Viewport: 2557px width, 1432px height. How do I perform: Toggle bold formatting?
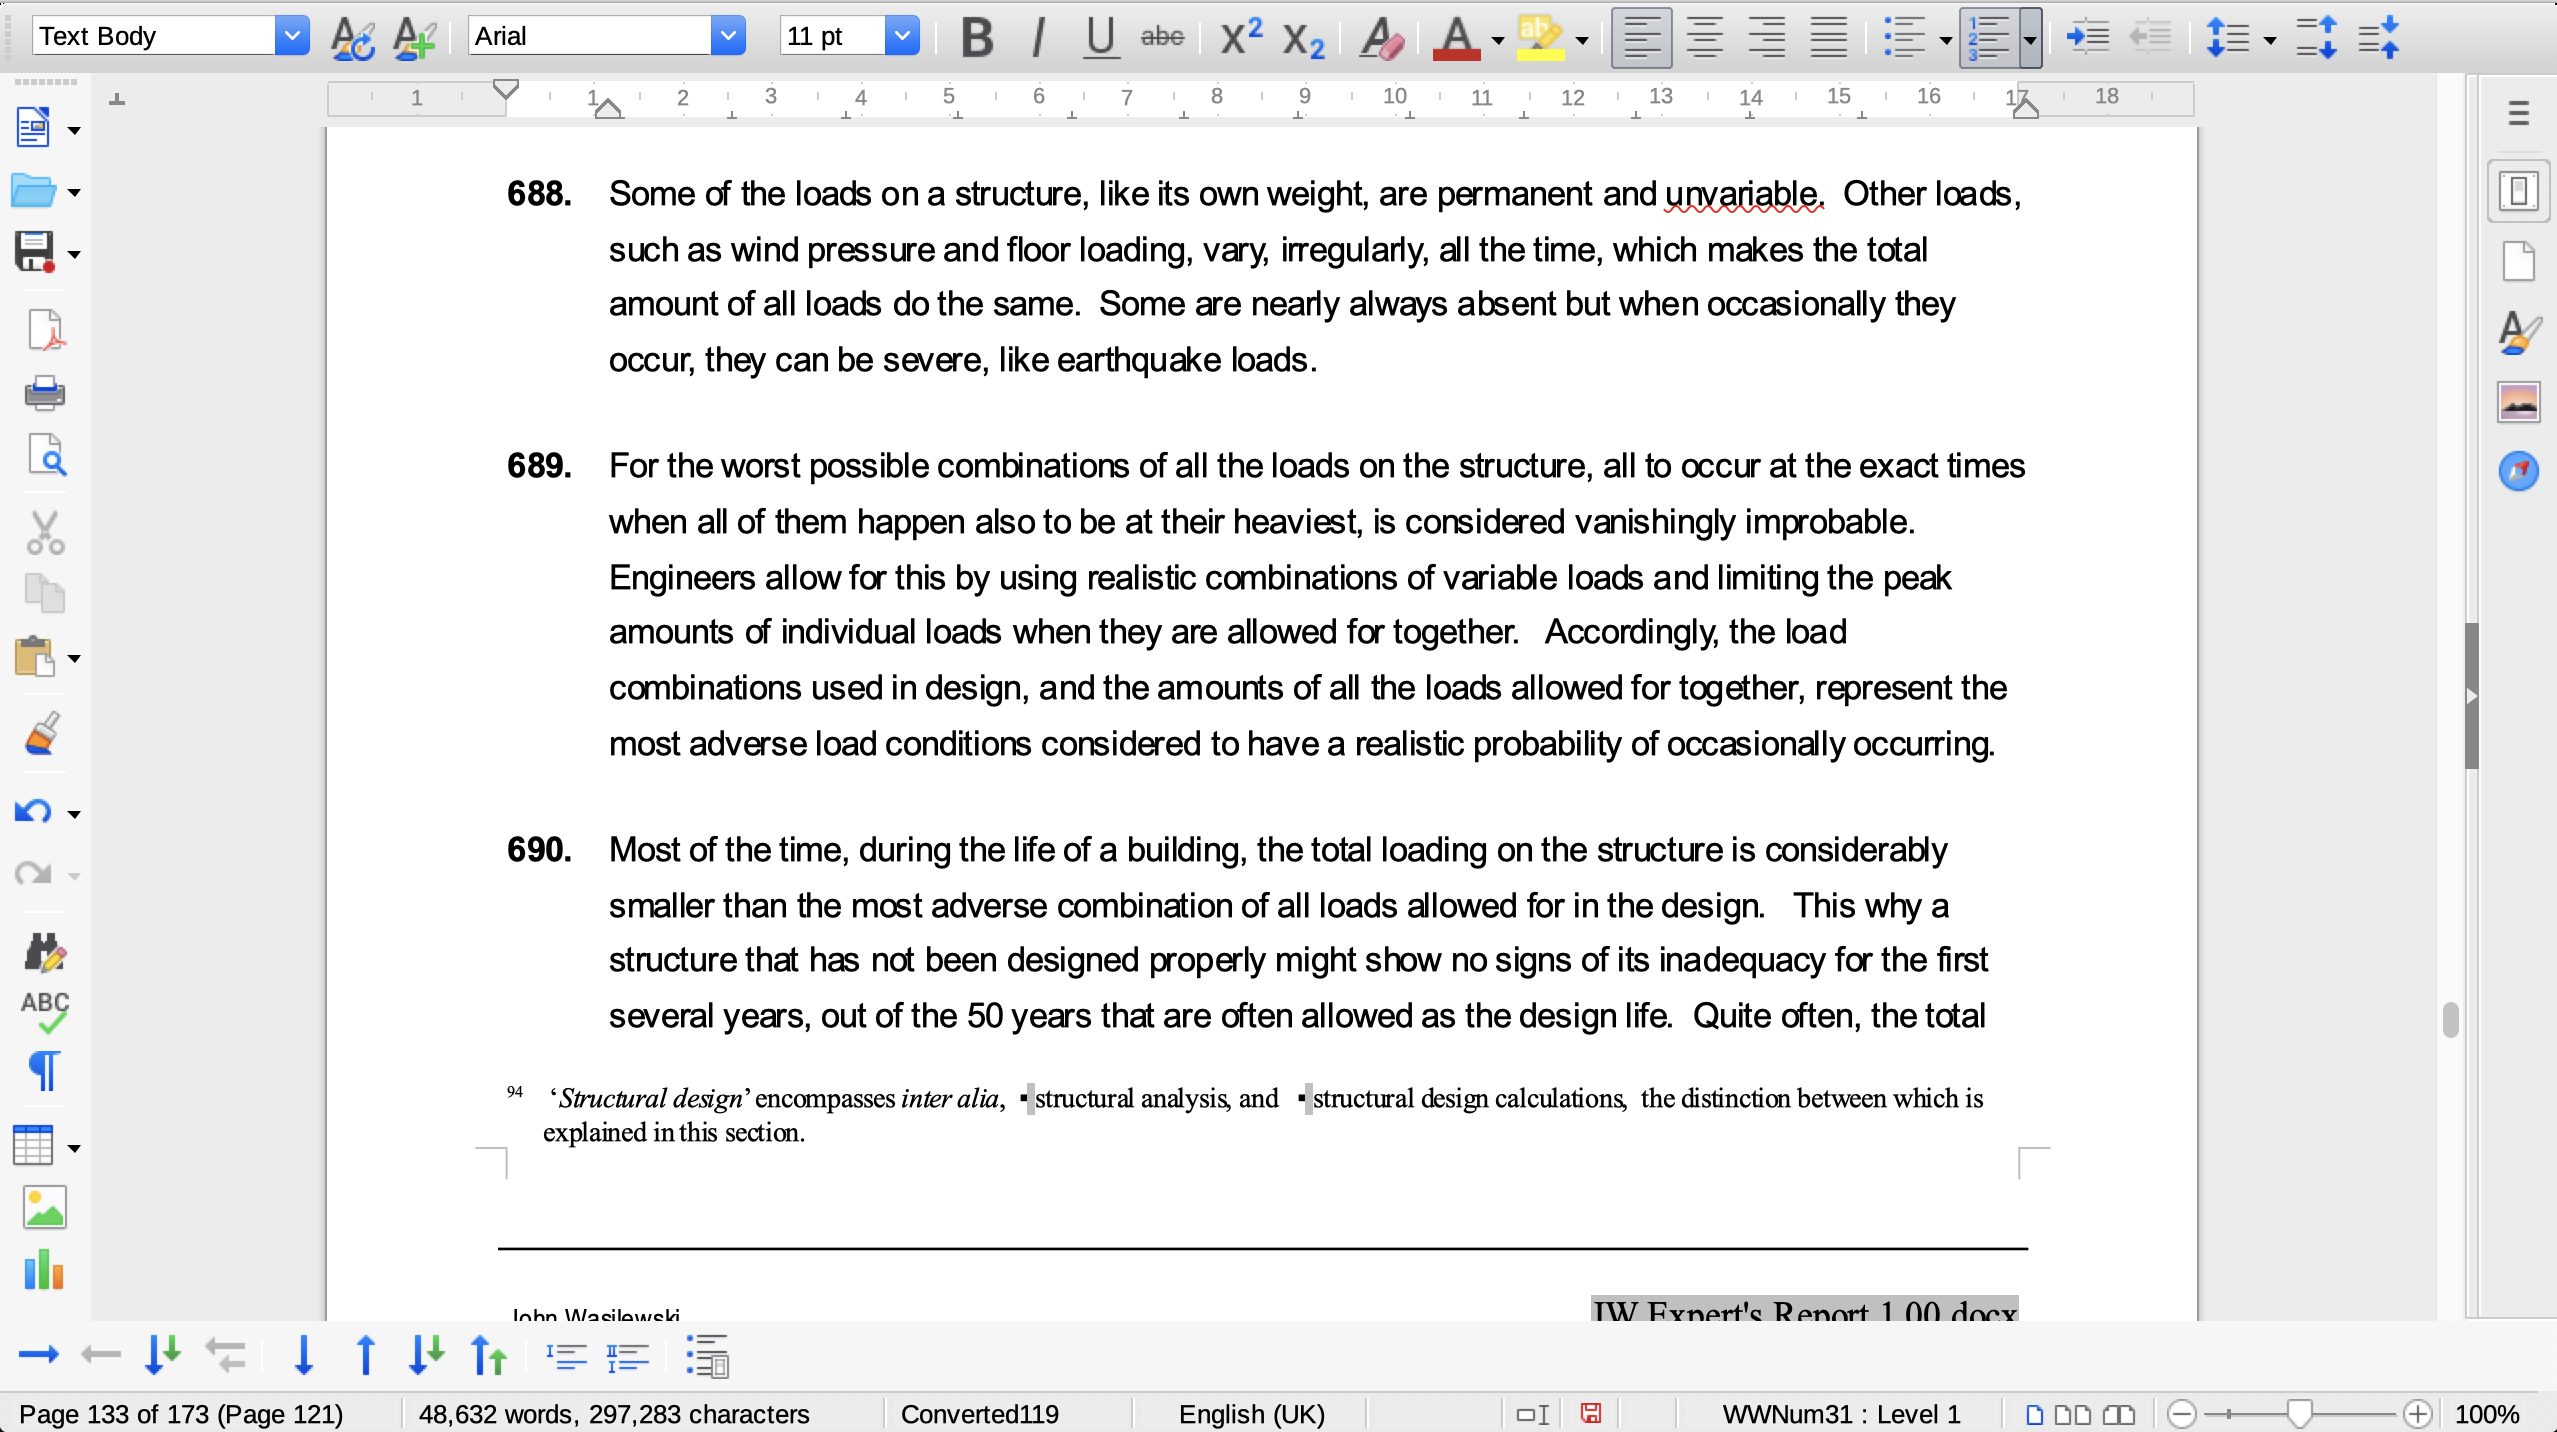coord(976,38)
